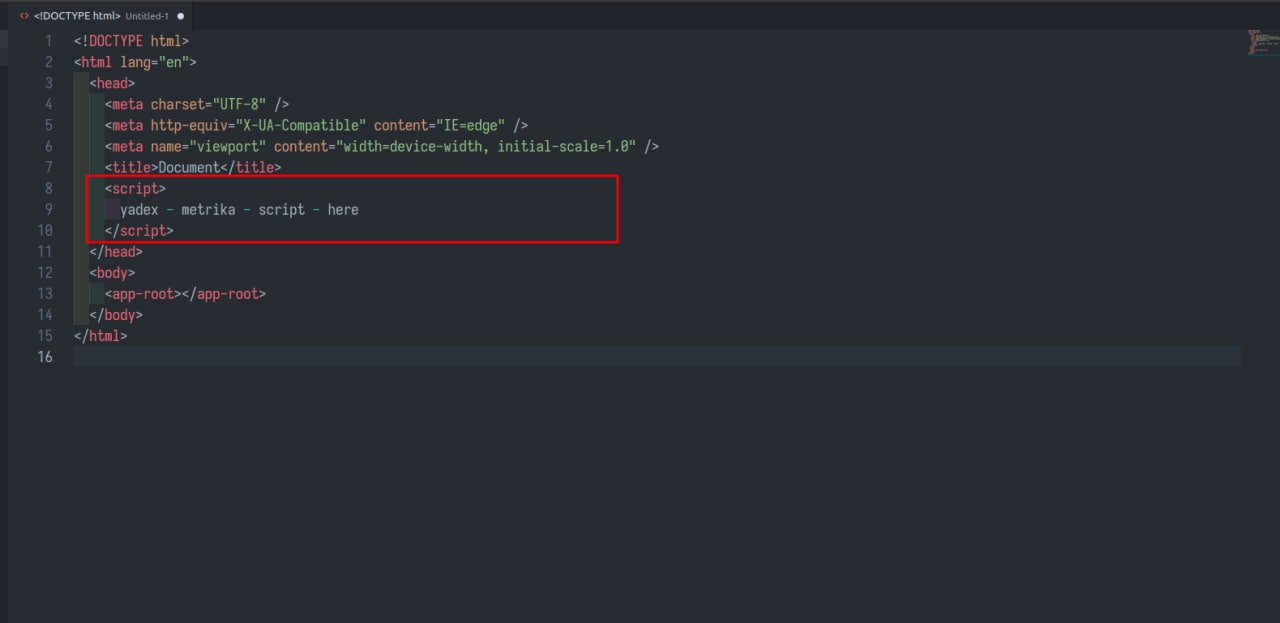Screen dimensions: 1280x623
Task: Click line number 13 in the gutter
Action: click(44, 293)
